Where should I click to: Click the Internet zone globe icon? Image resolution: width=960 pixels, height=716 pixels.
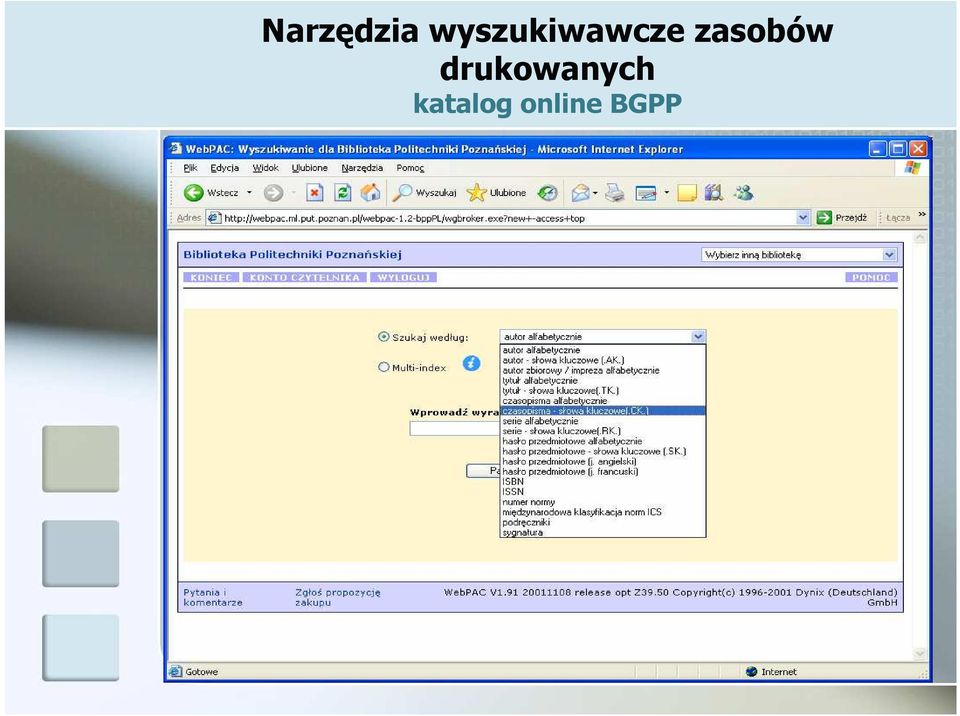coord(752,672)
